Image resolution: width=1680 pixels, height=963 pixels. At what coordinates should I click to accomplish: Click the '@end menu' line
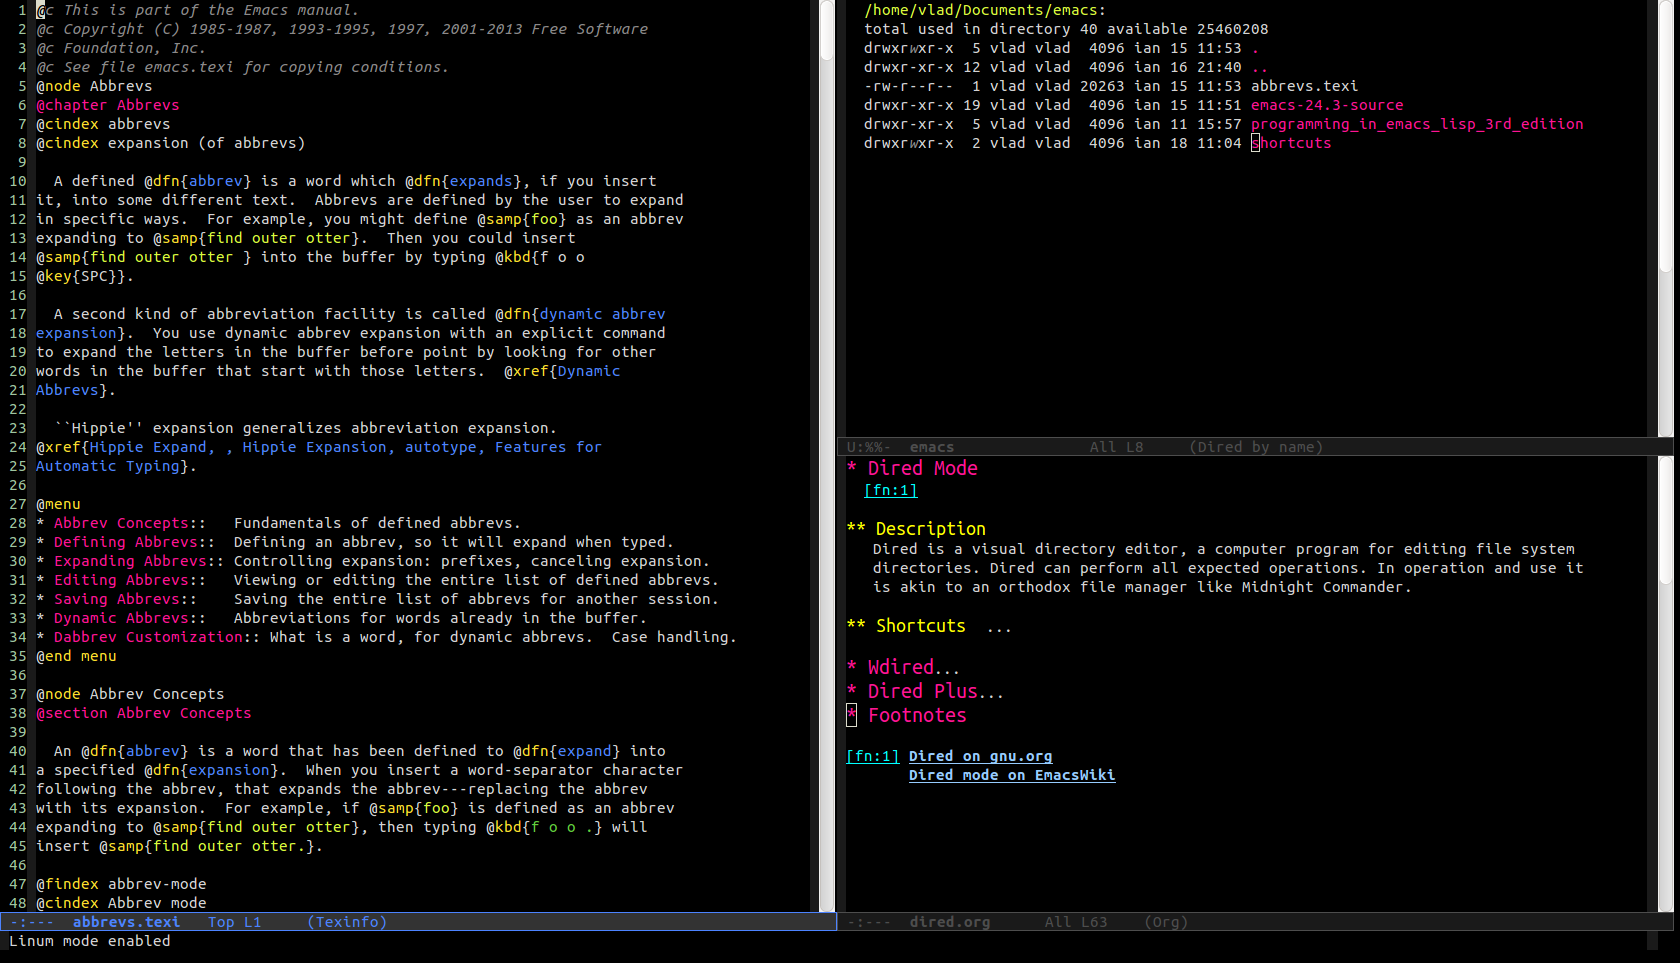pos(76,656)
